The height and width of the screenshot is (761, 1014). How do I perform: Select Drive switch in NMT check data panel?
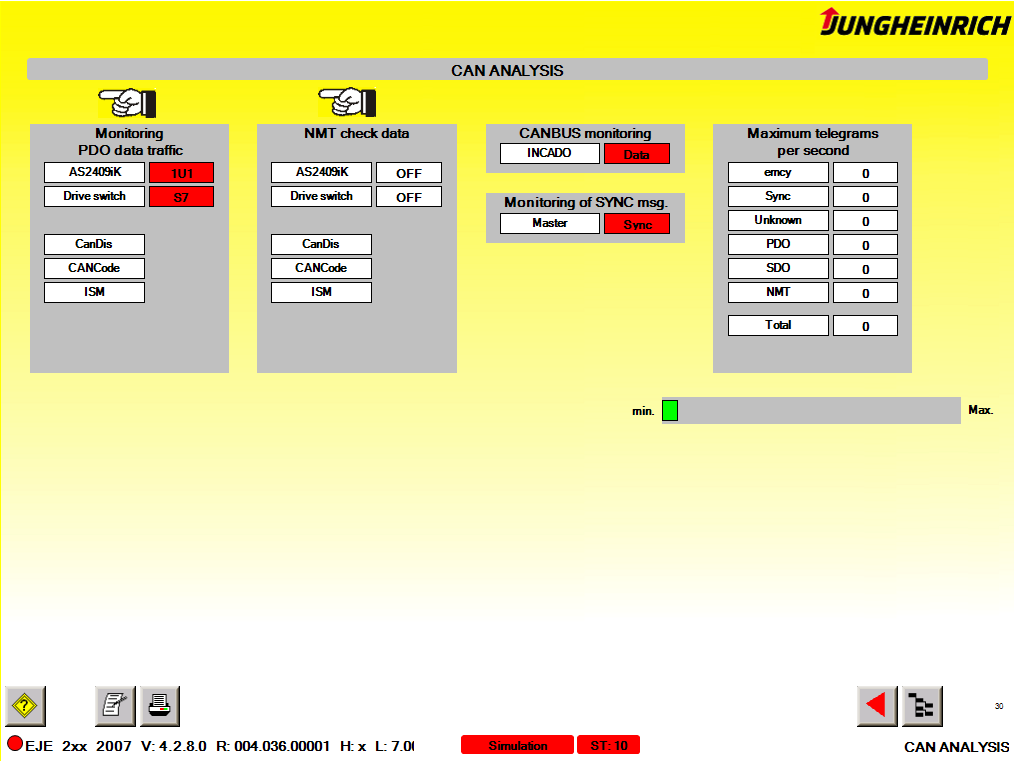[x=321, y=197]
